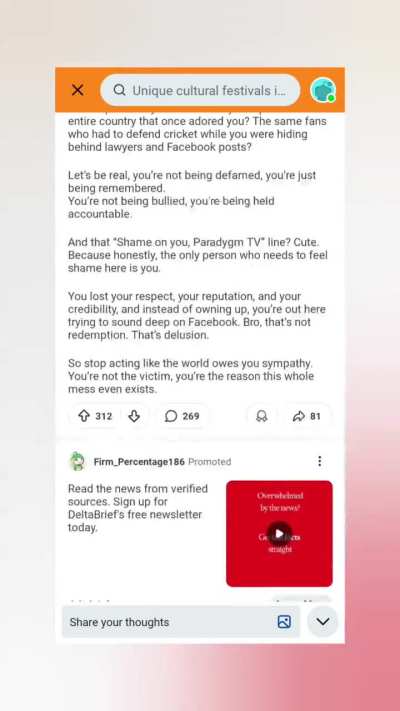Close the post with the X icon
This screenshot has width=400, height=711.
click(78, 90)
